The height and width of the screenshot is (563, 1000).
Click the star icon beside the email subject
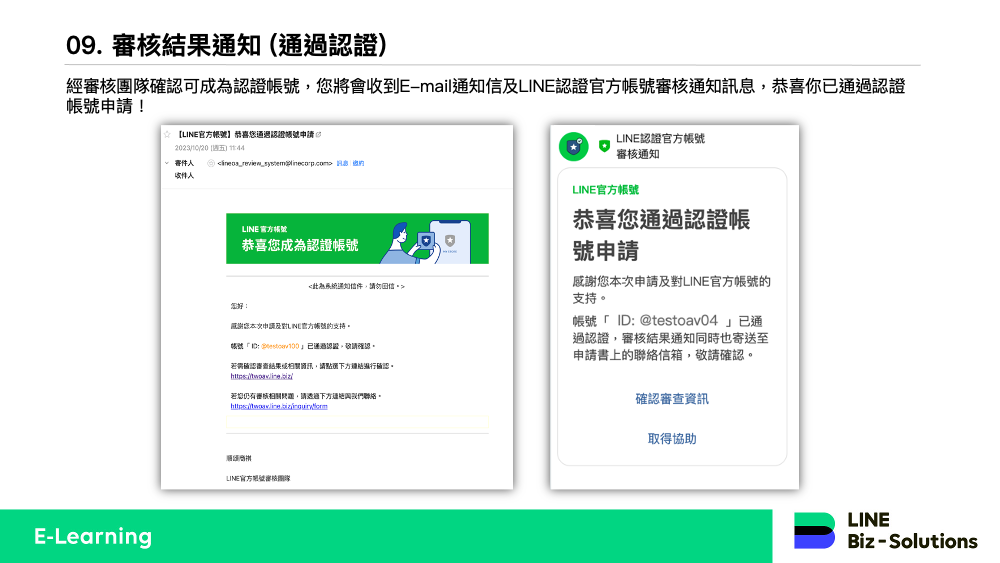point(167,134)
